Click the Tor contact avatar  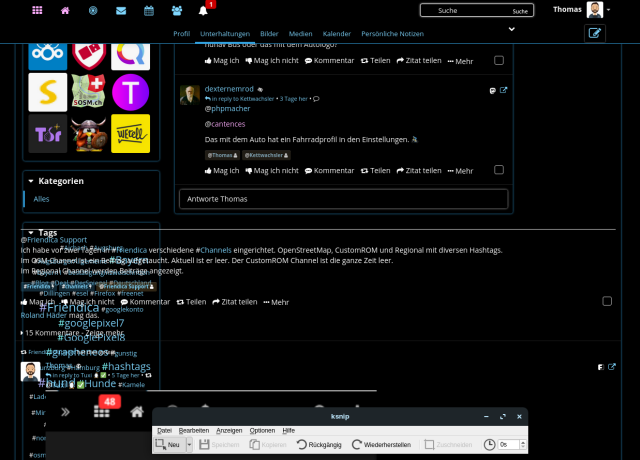48,133
